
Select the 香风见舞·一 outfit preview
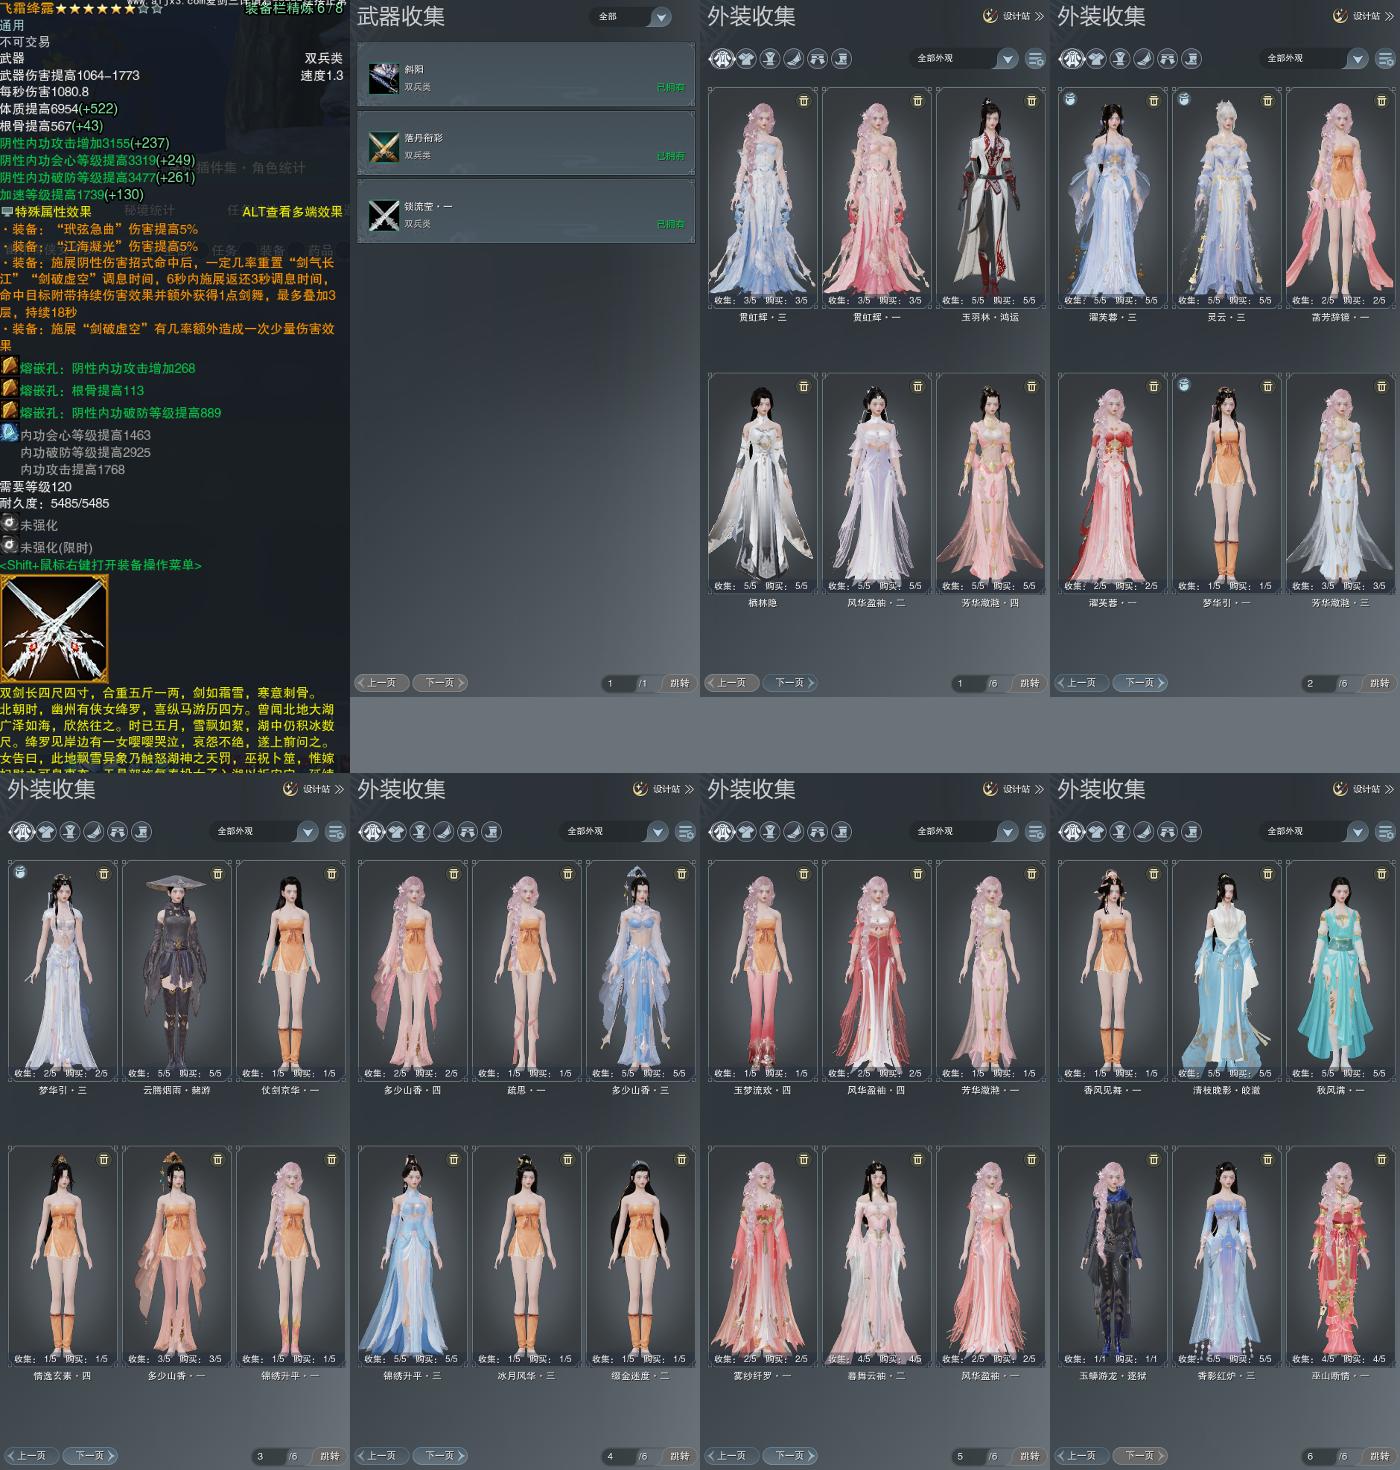point(1112,970)
